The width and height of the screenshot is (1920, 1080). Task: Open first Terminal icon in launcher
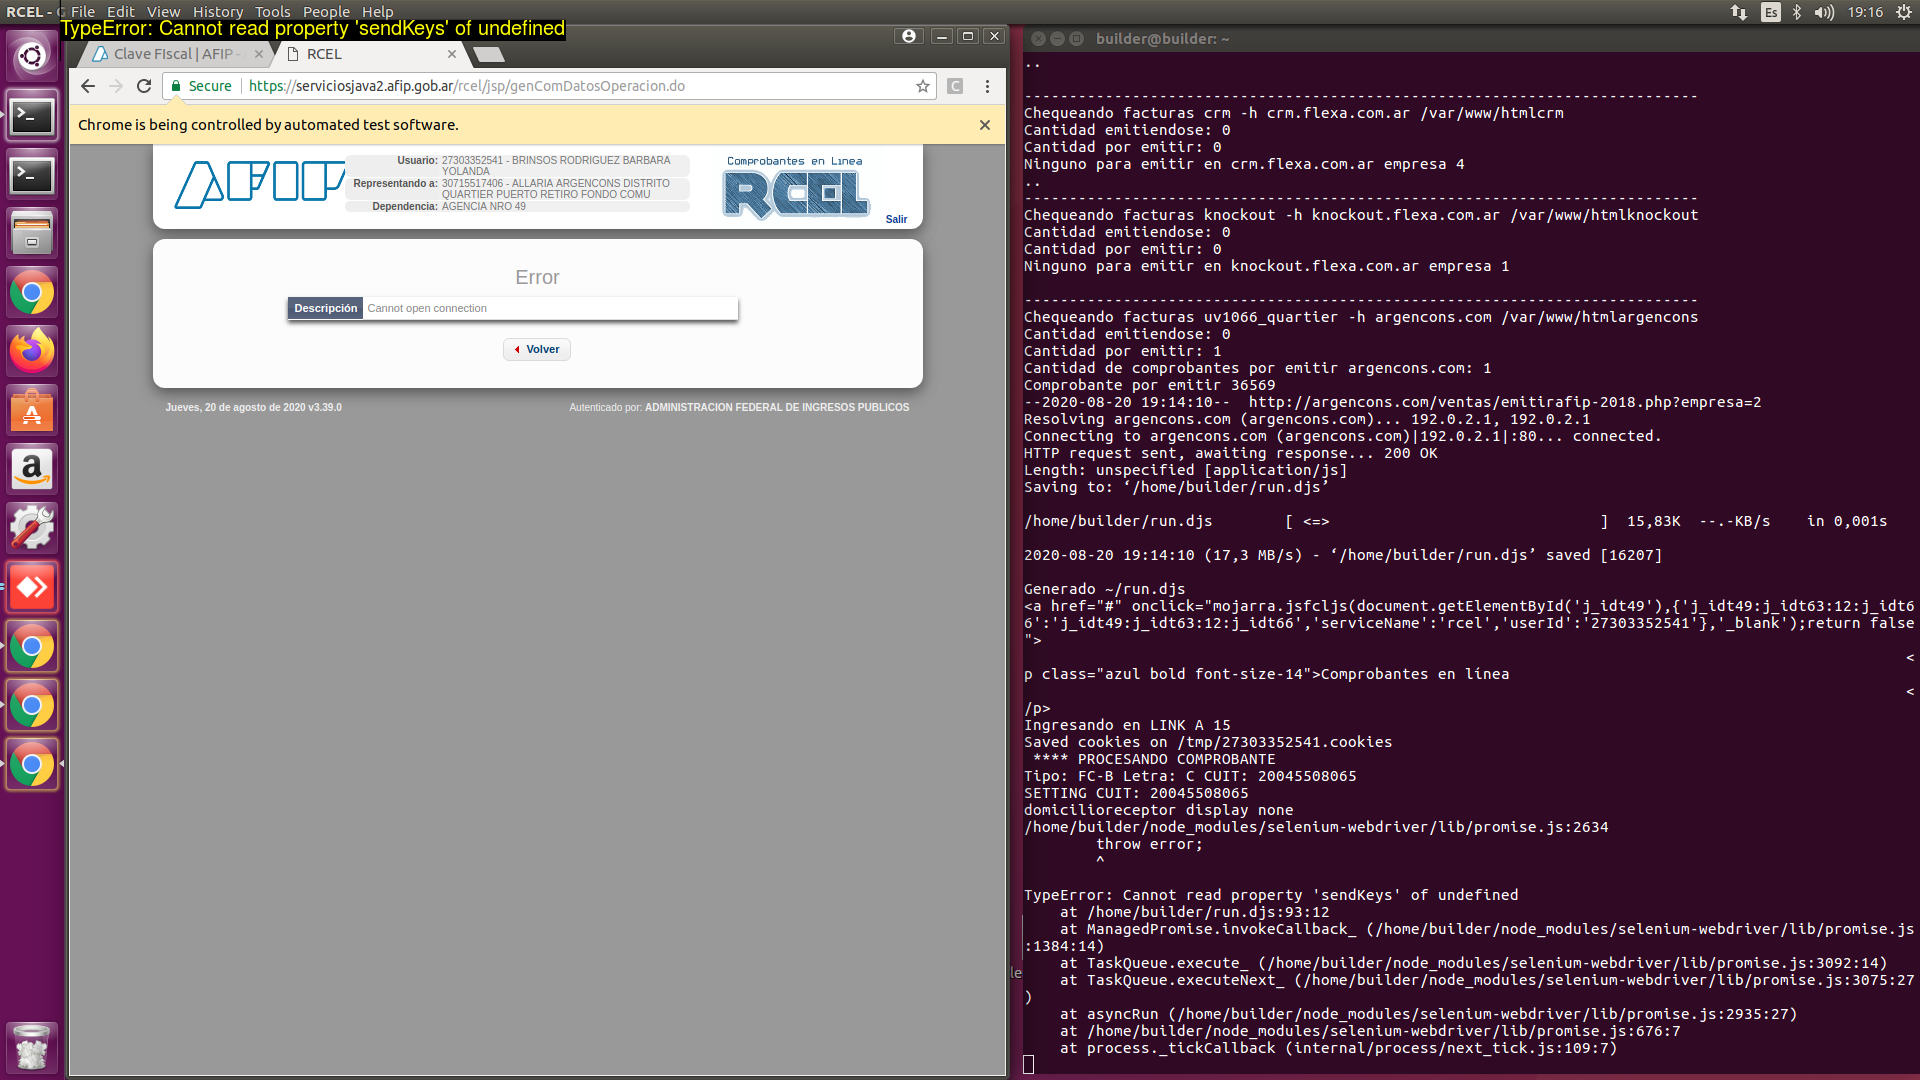point(32,116)
